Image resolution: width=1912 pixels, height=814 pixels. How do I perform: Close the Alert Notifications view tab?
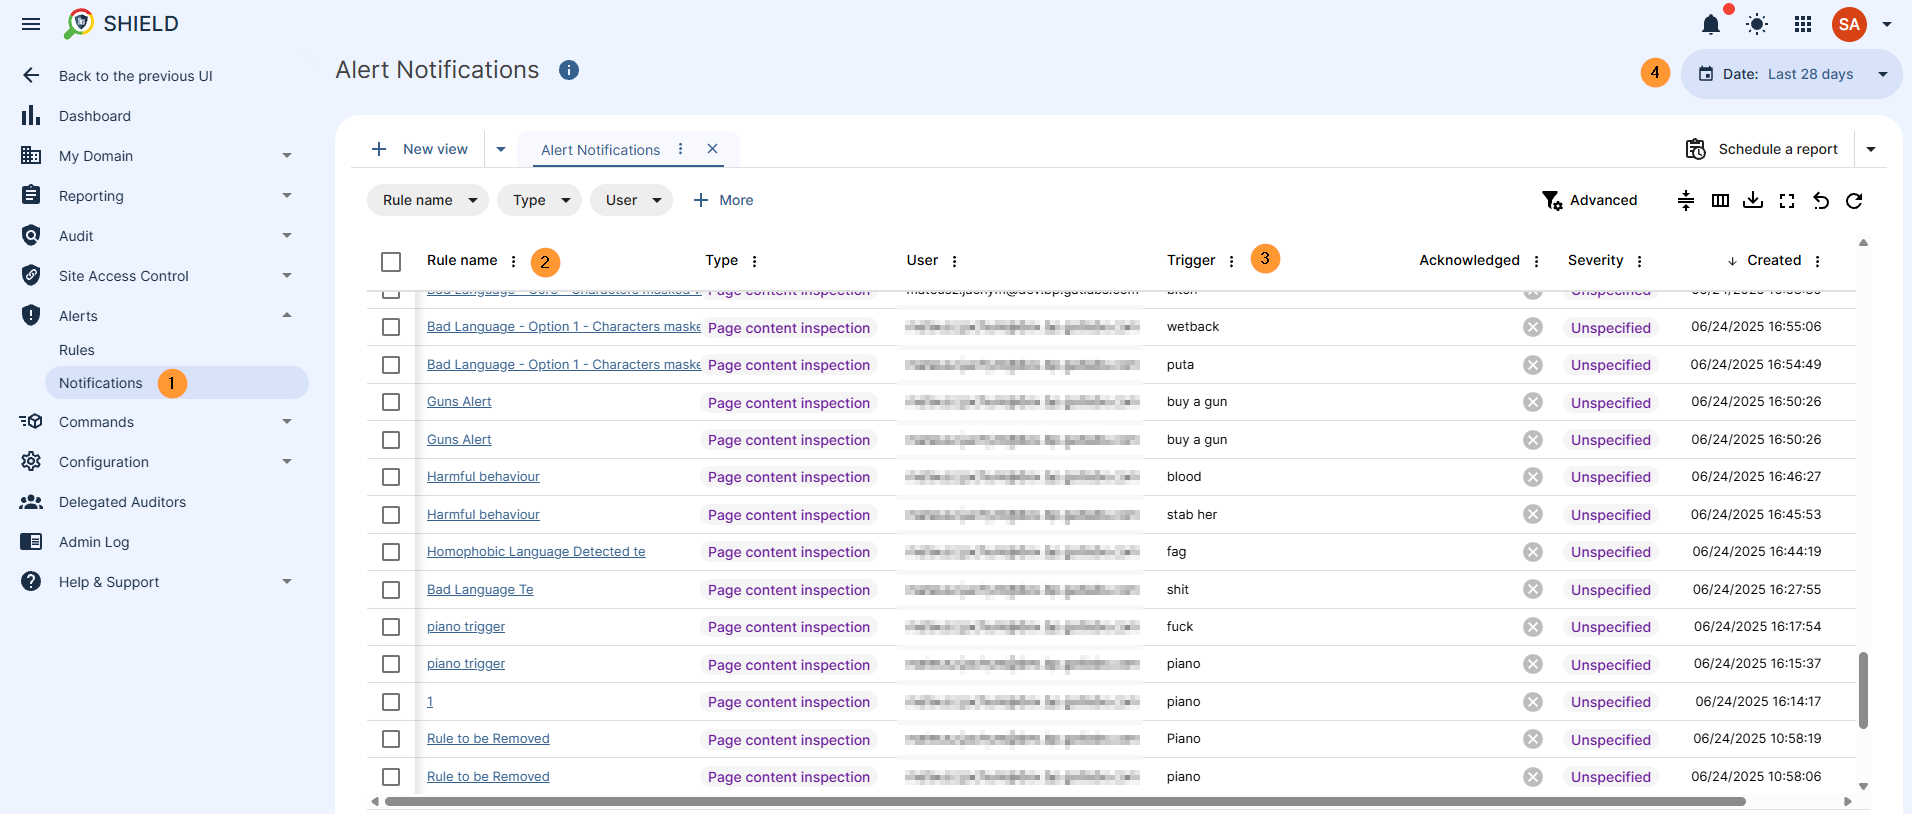[x=712, y=149]
